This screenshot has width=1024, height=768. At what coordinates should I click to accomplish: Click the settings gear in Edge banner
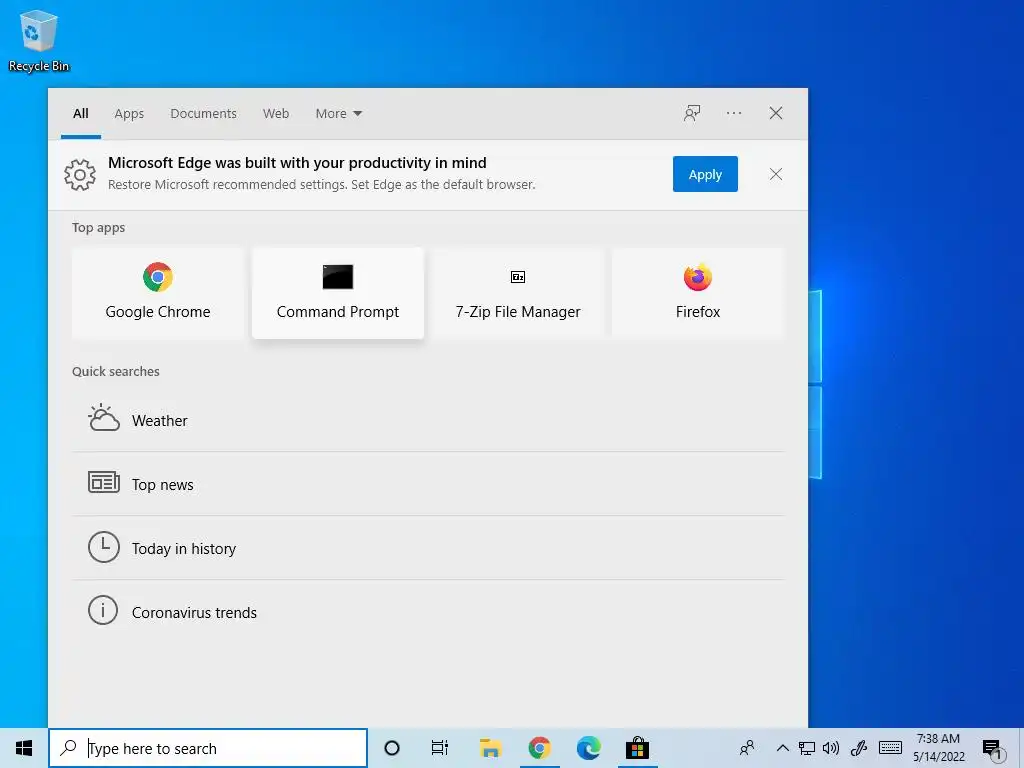[x=80, y=174]
